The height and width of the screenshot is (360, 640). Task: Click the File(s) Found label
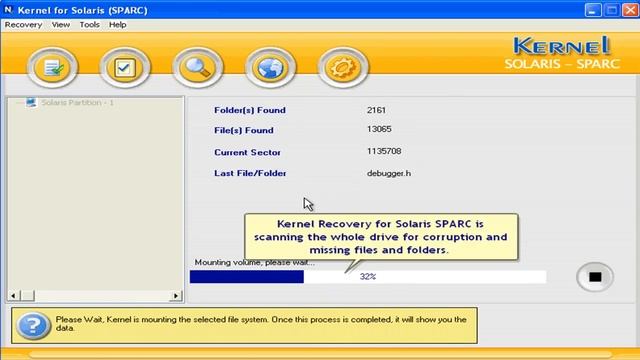pos(244,131)
